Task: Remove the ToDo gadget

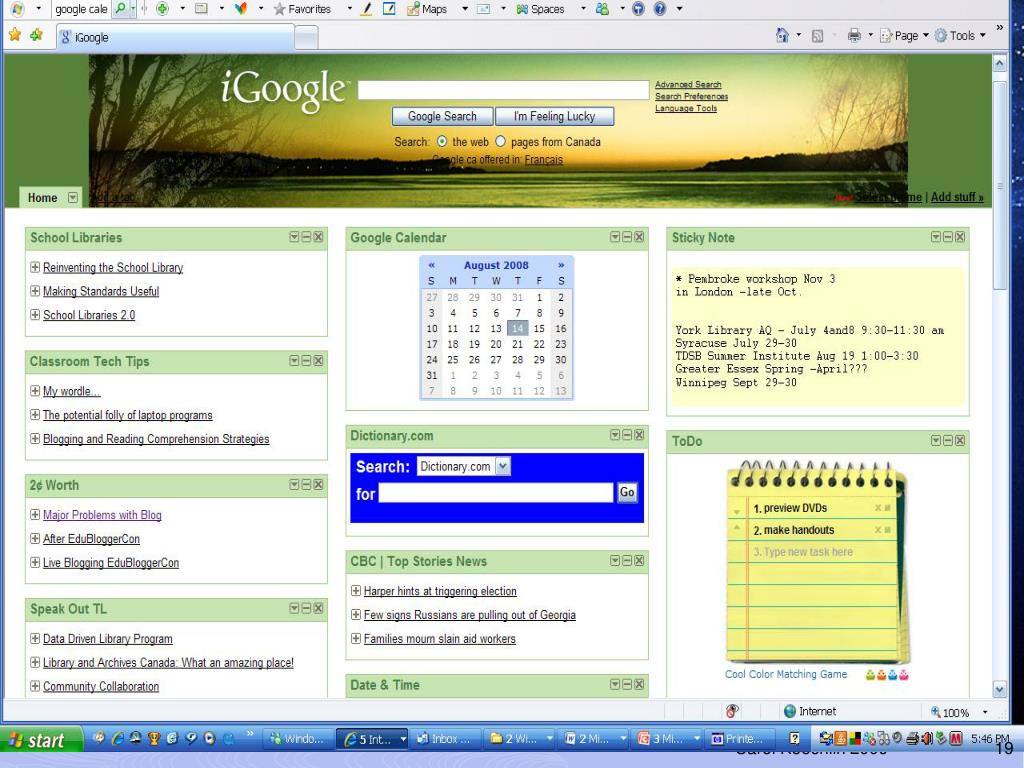Action: click(960, 440)
